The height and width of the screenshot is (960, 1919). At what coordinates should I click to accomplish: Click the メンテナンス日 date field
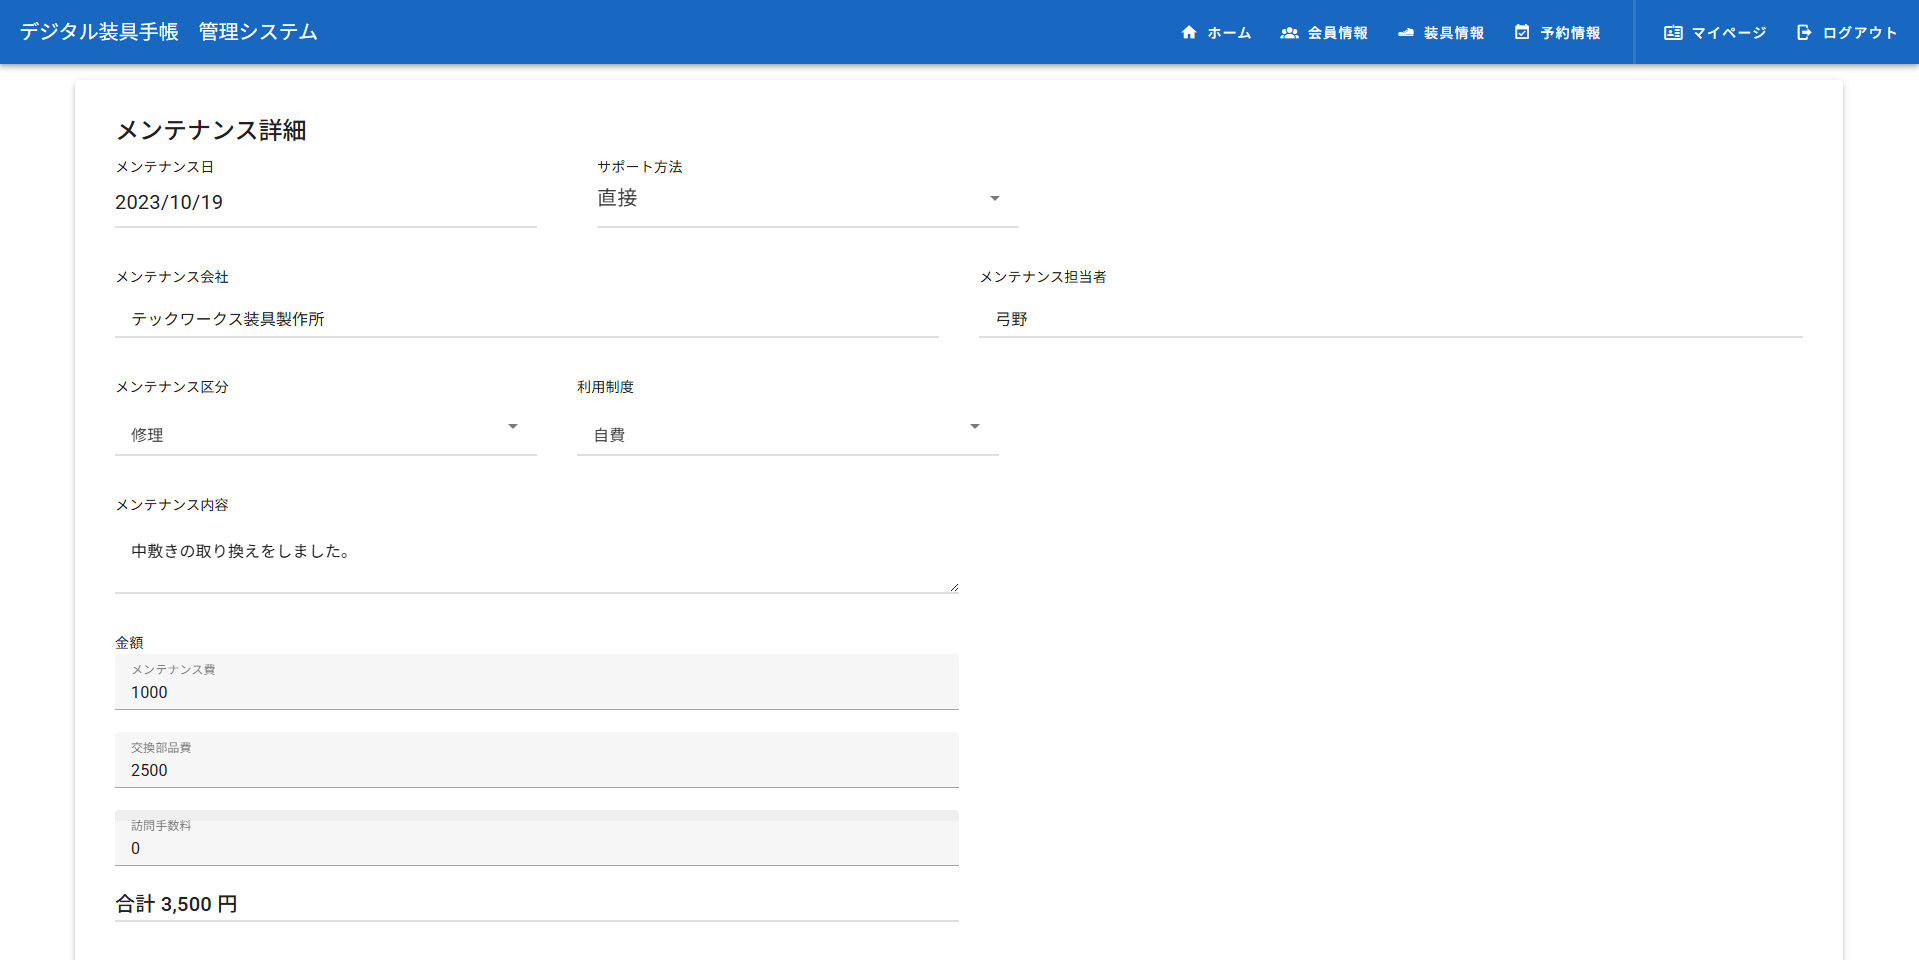point(325,202)
